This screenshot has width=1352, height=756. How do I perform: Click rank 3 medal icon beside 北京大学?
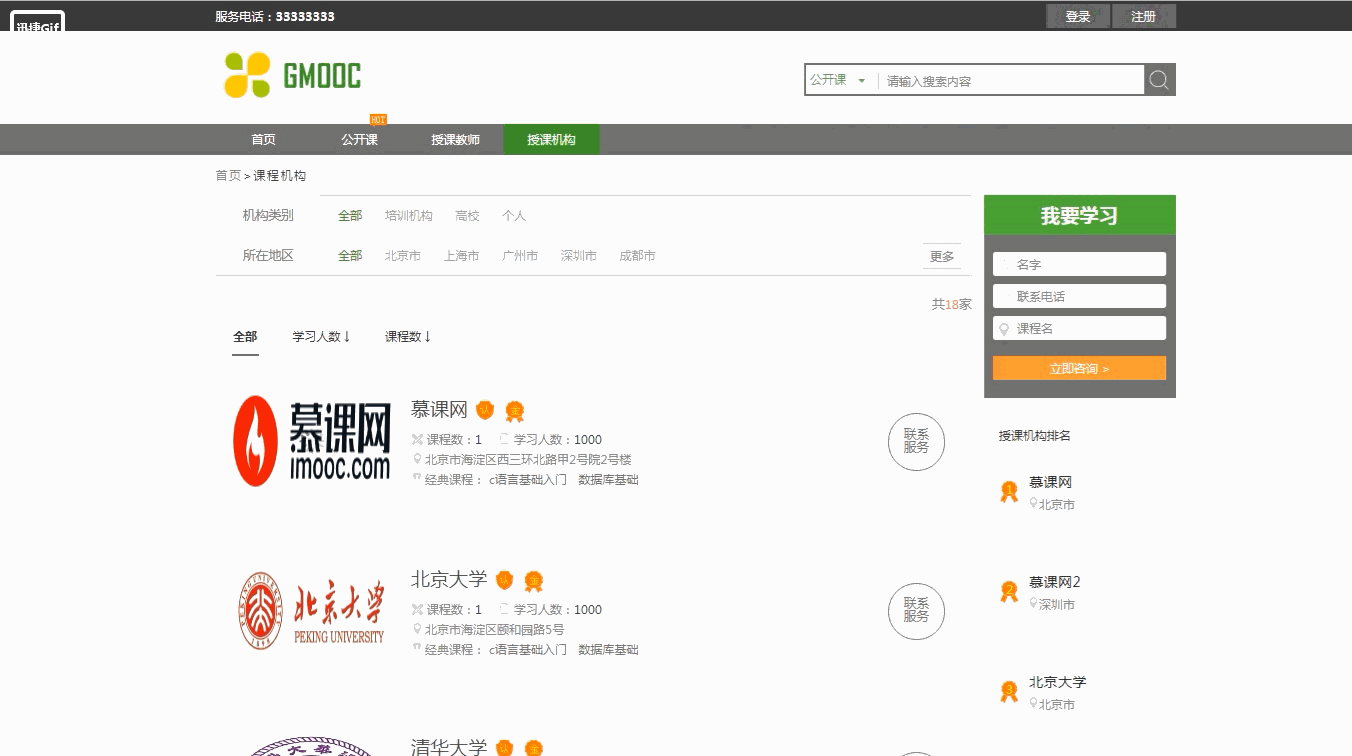tap(1009, 691)
